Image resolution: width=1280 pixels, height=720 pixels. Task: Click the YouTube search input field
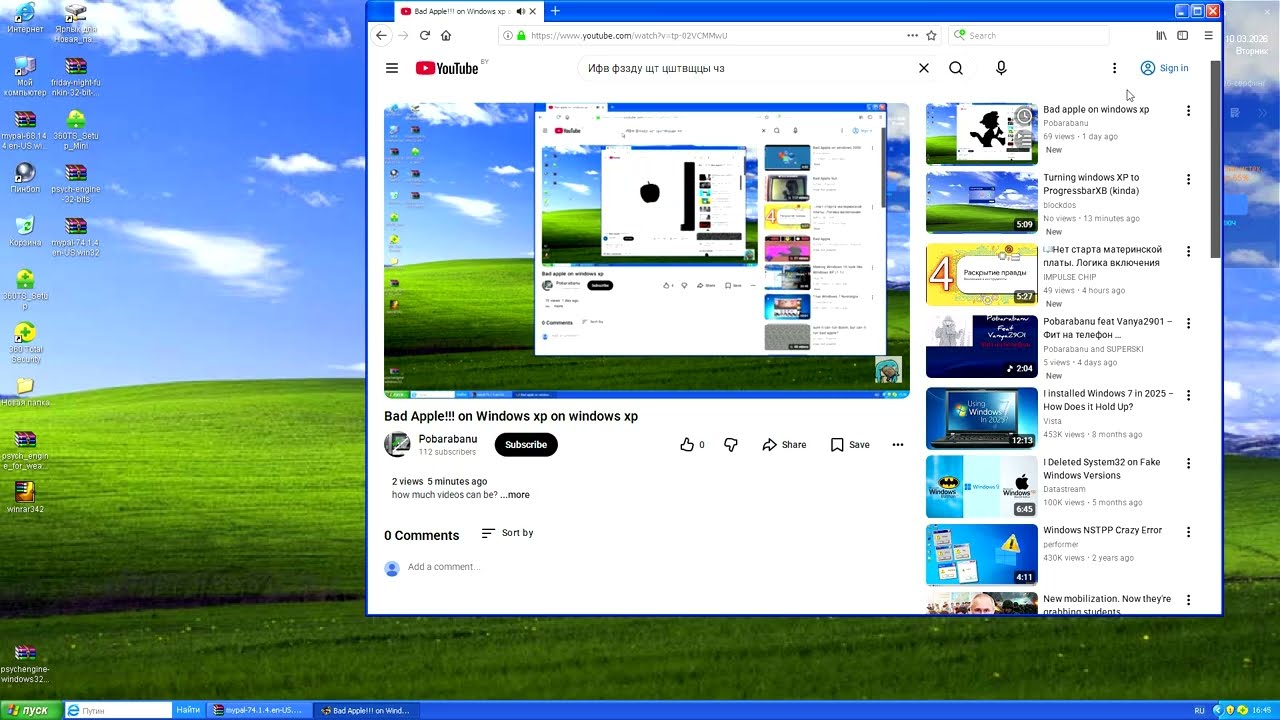tap(745, 68)
